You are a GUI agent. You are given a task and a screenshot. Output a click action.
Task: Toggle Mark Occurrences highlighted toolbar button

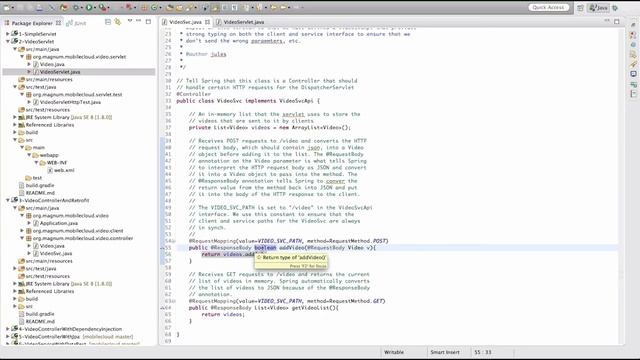click(215, 7)
